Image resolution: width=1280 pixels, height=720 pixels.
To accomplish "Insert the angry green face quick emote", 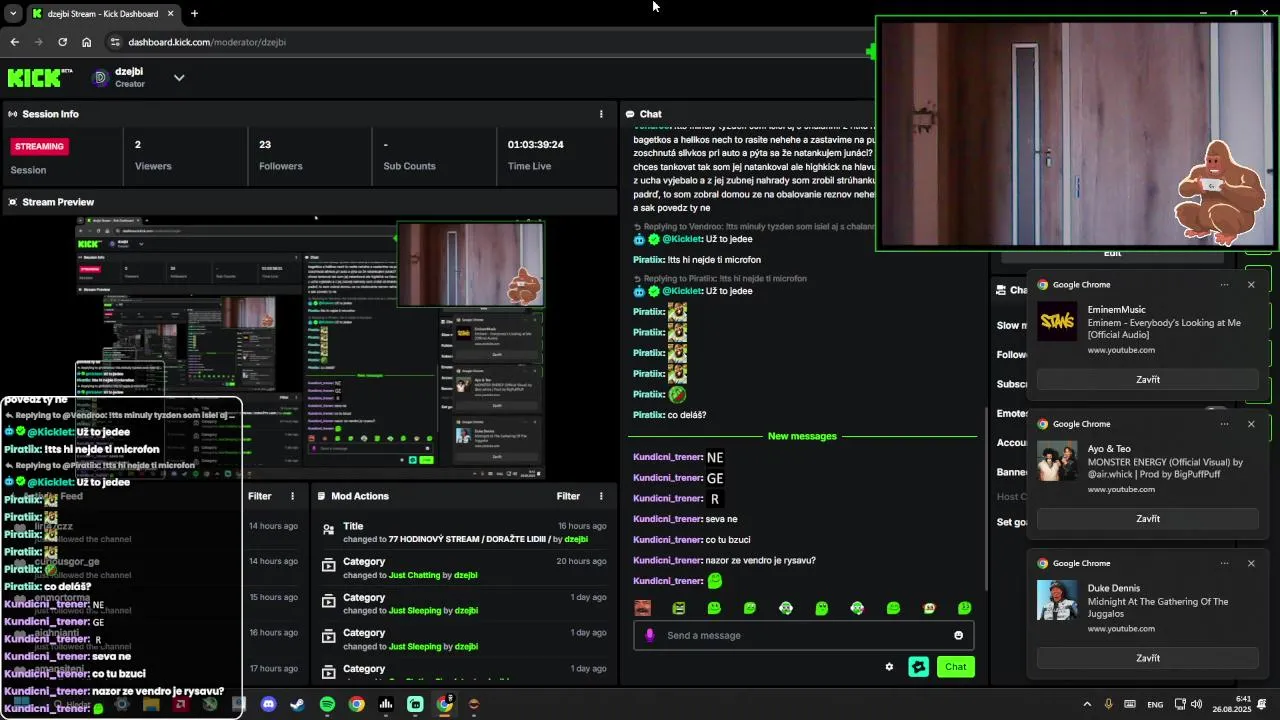I will [679, 608].
